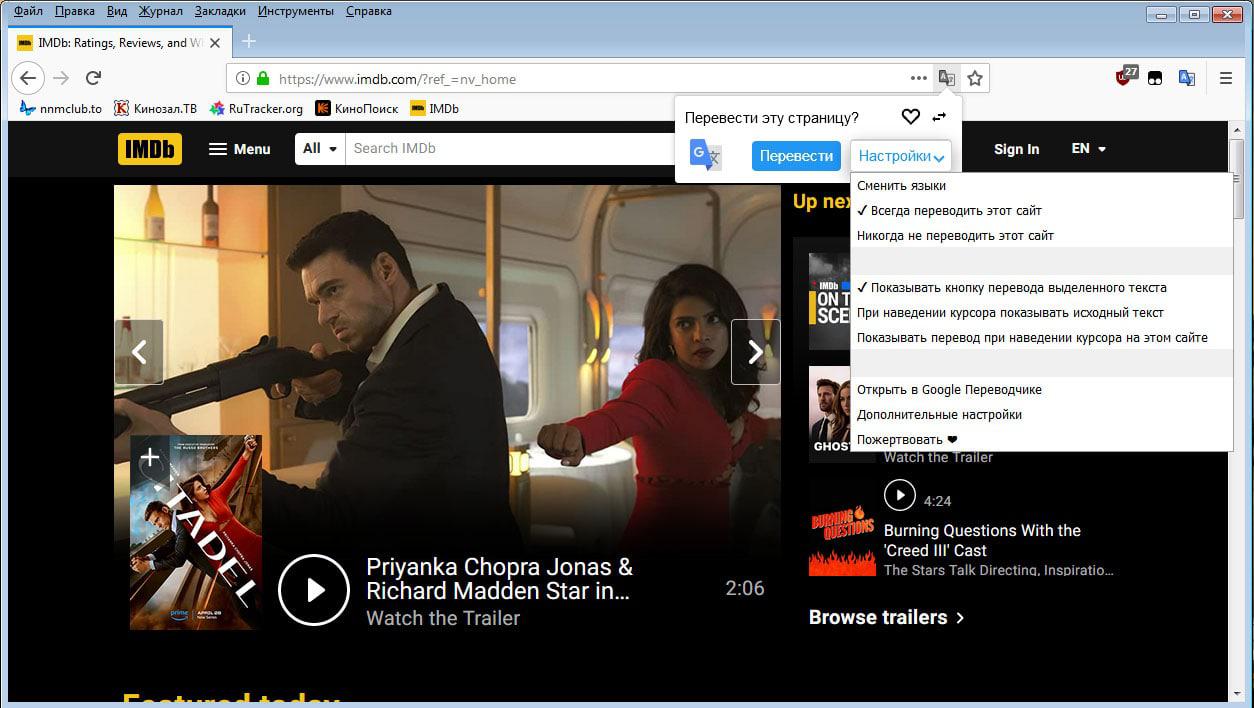
Task: Open the Firefox hamburger menu
Action: point(1226,78)
